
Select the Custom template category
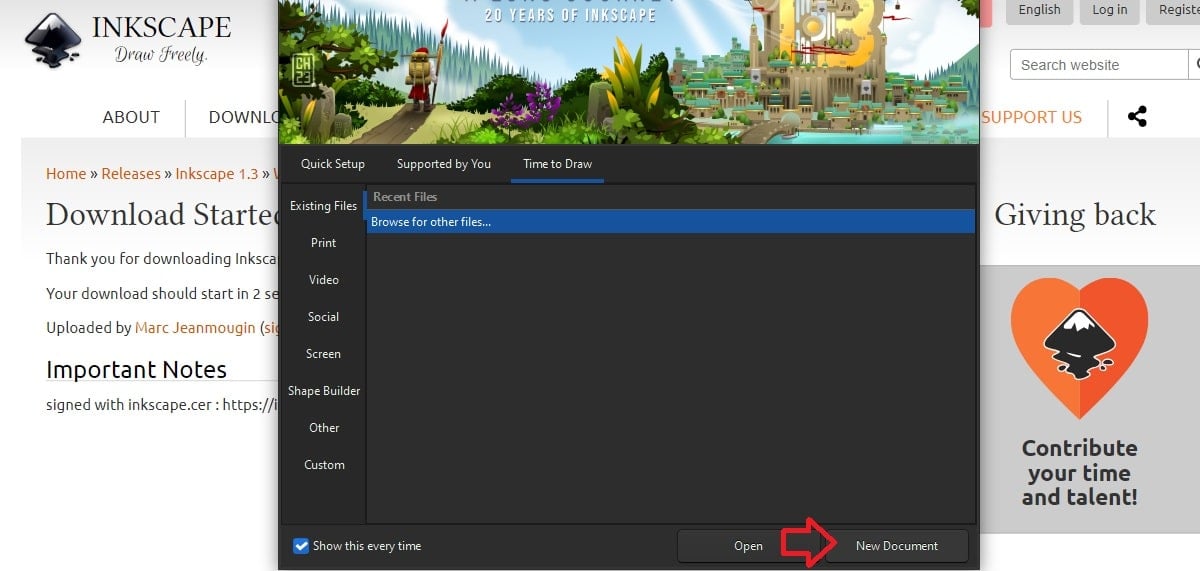click(324, 465)
